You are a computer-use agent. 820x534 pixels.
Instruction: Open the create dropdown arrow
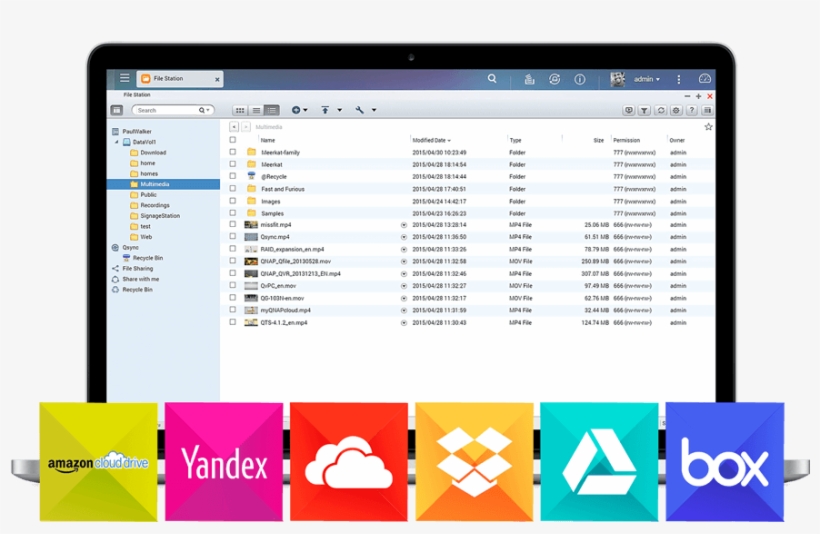305,110
